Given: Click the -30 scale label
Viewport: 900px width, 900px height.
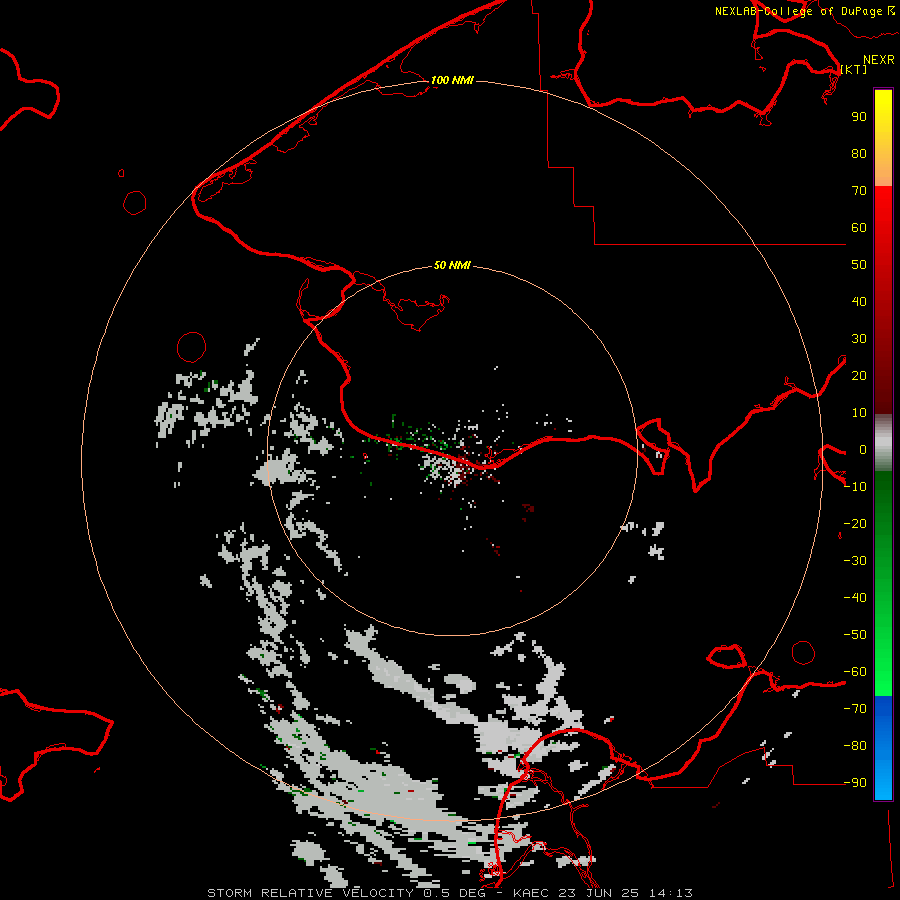Looking at the screenshot, I should pyautogui.click(x=855, y=561).
